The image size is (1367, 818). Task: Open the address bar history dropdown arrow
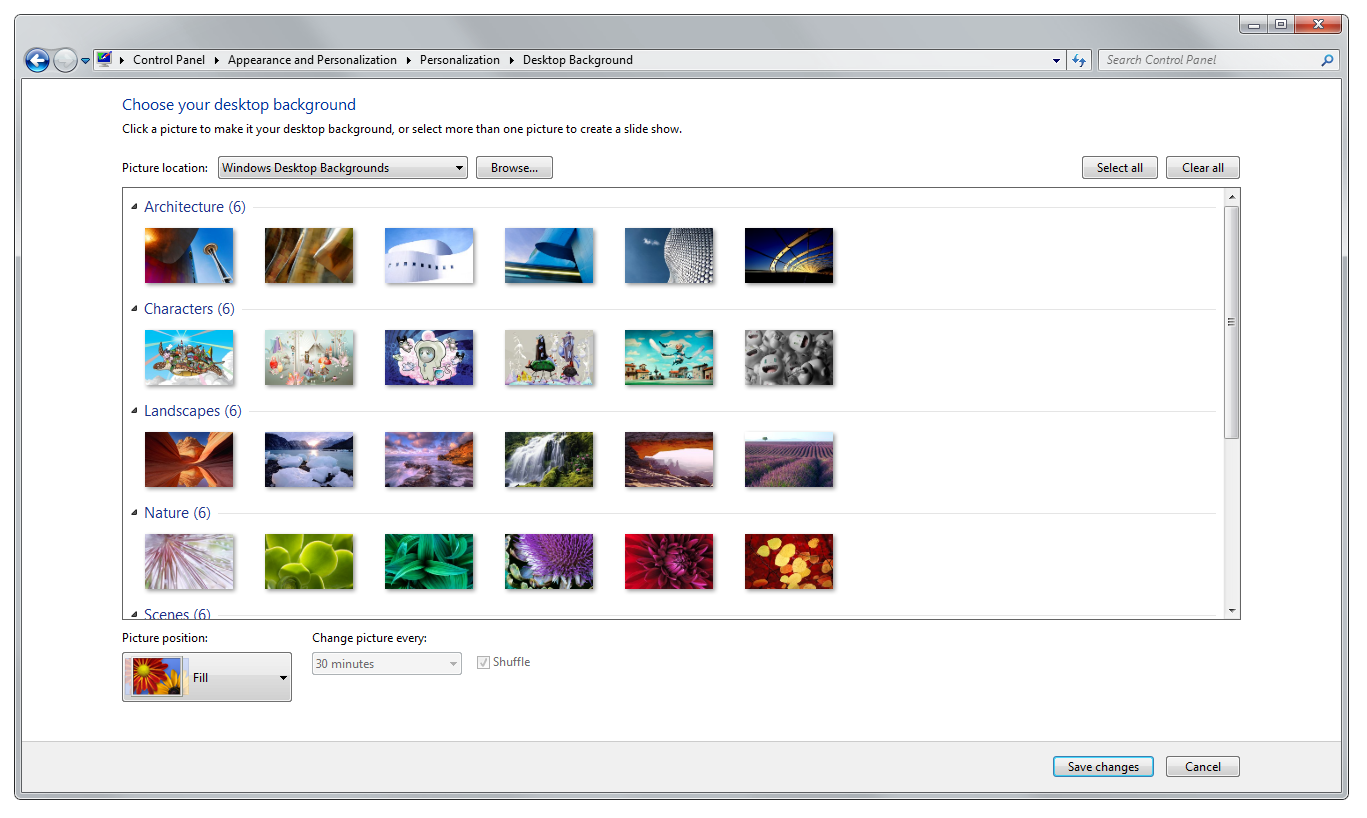[1056, 60]
